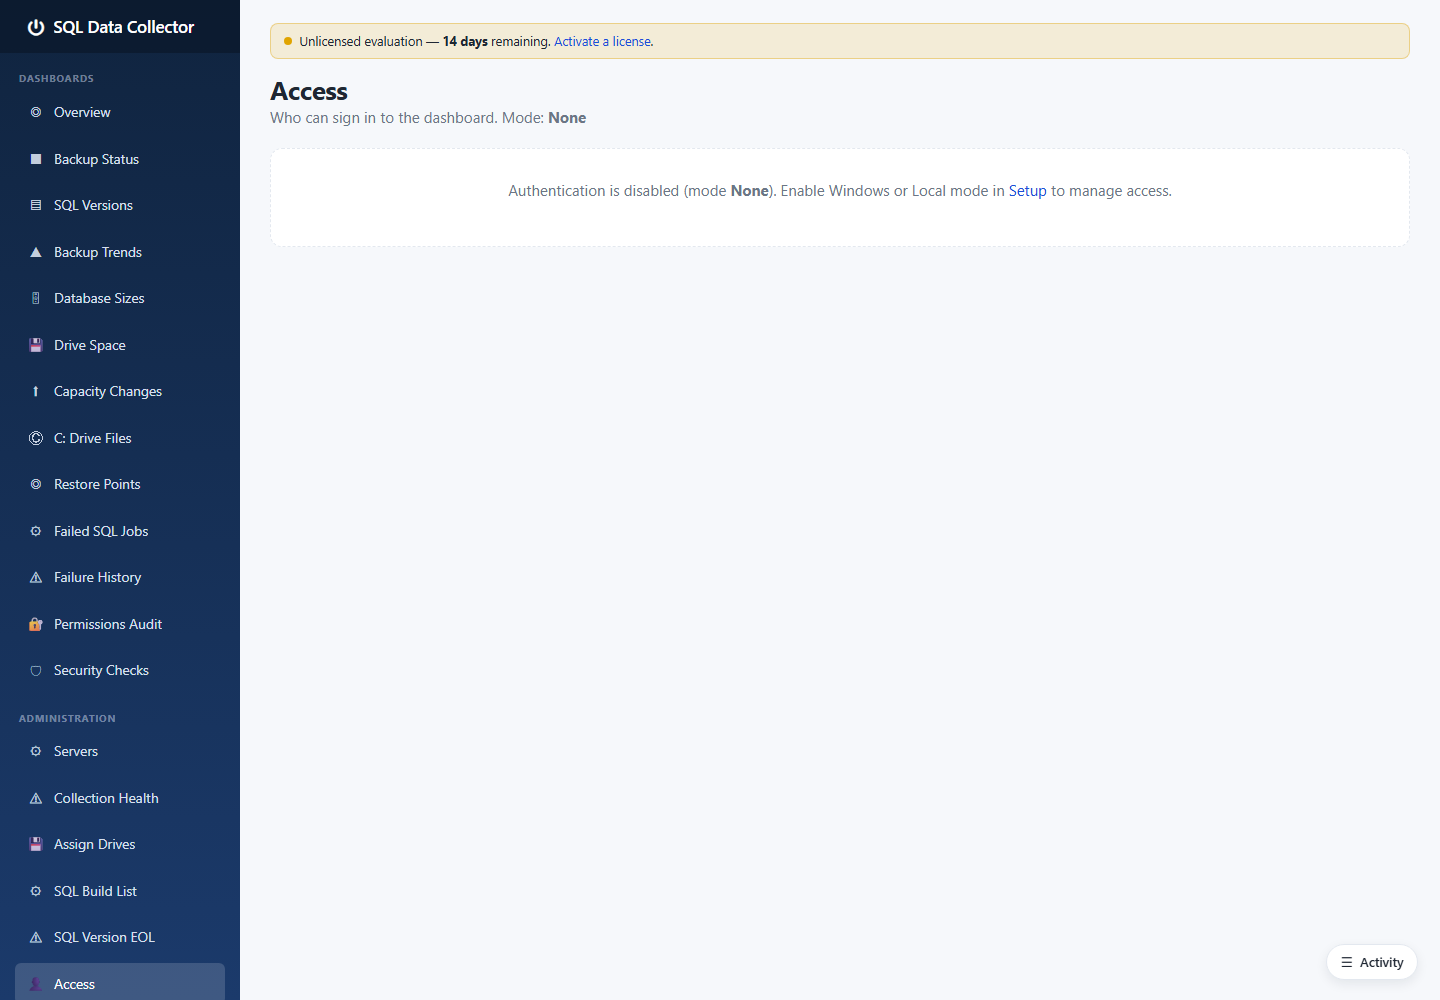
Task: Click the SQL Versions list icon
Action: pos(36,206)
